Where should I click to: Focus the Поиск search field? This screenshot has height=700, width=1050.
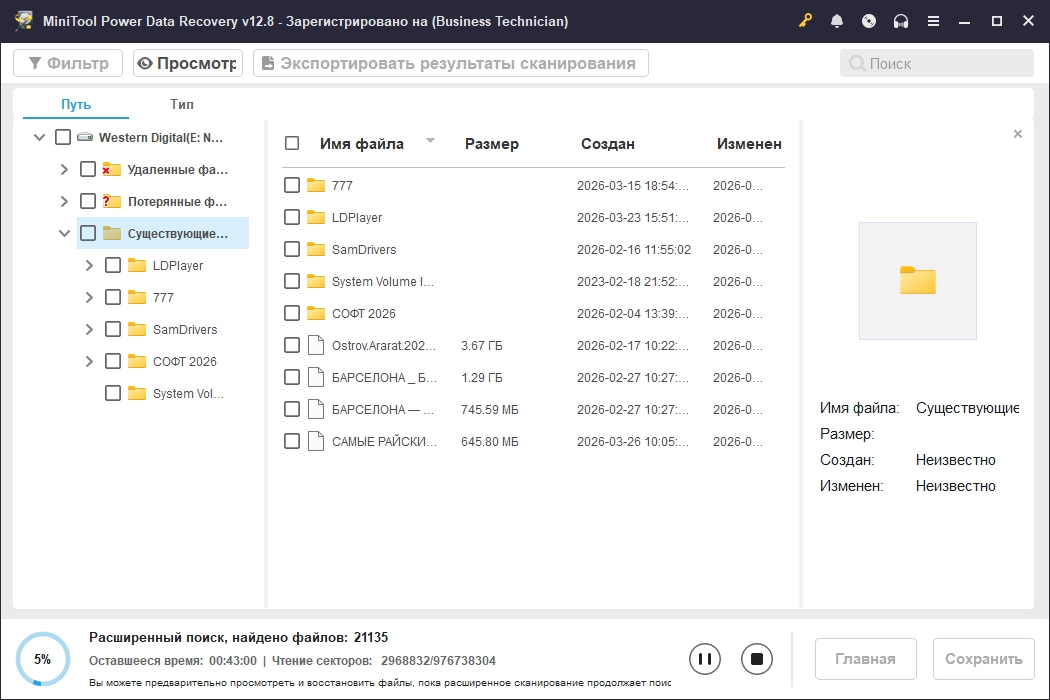coord(937,63)
